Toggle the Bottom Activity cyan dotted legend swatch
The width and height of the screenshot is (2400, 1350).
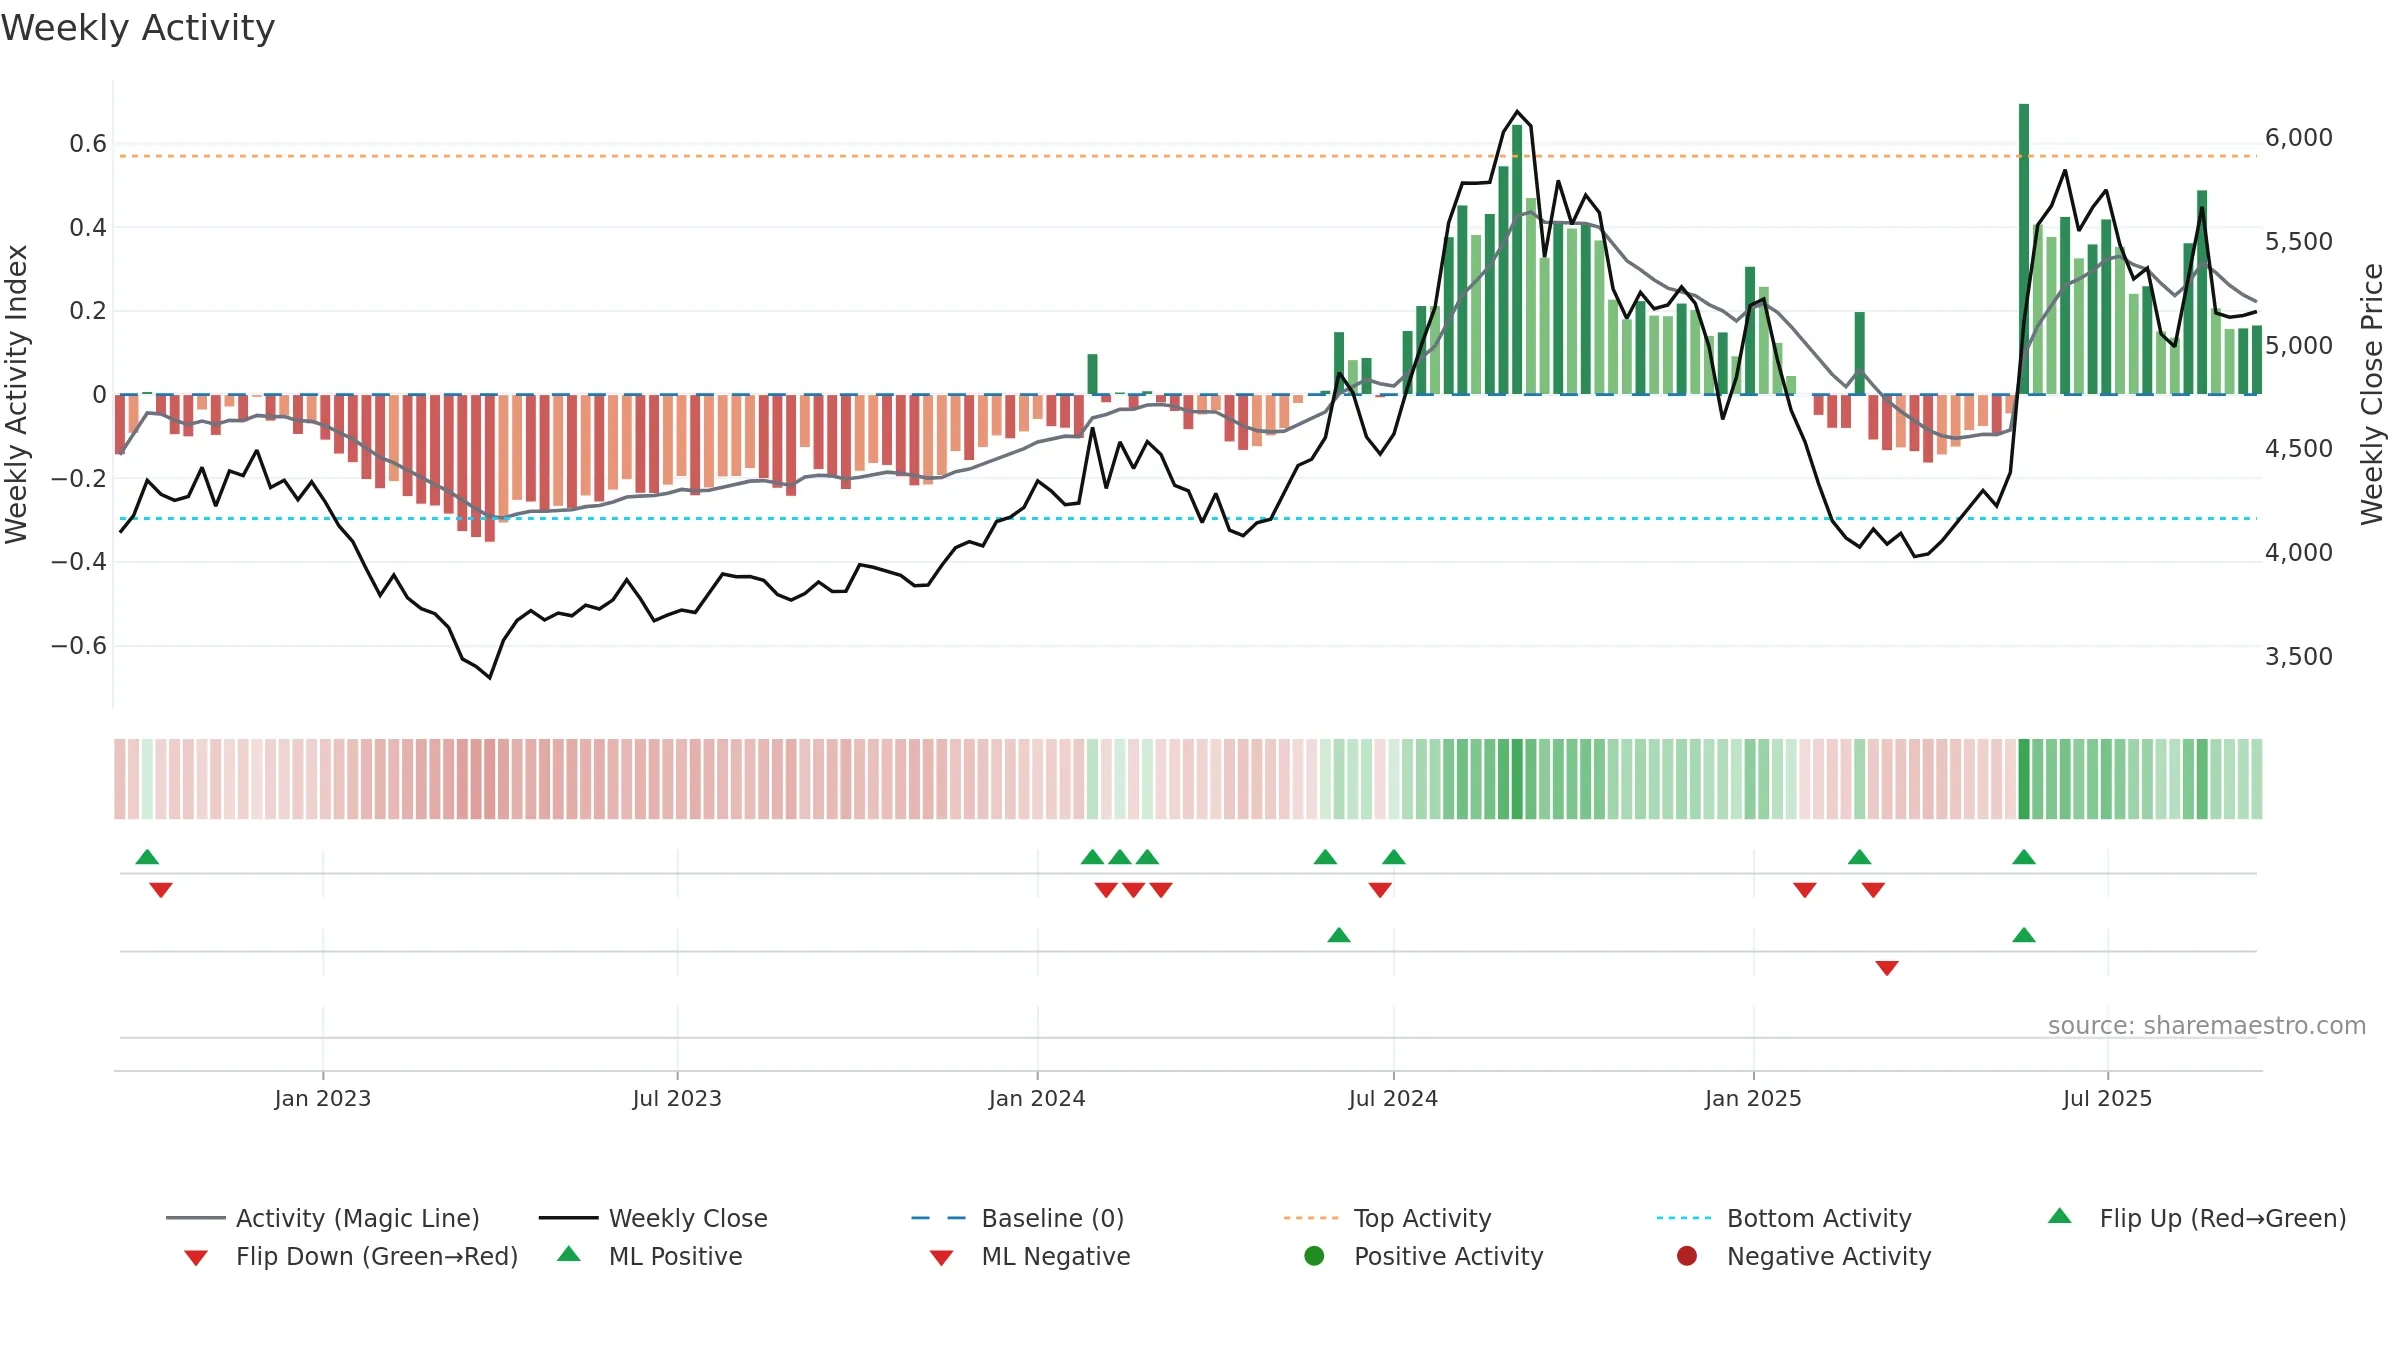(x=1684, y=1218)
